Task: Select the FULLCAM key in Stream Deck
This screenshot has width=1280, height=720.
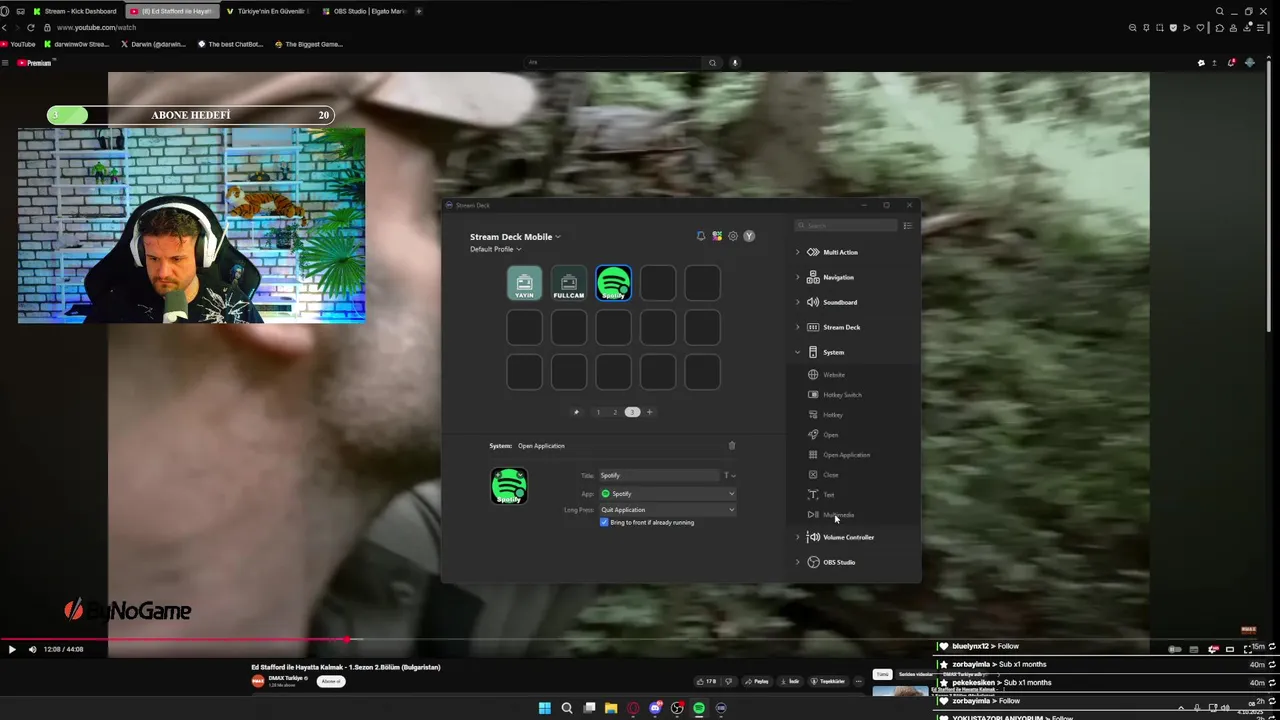Action: point(569,283)
